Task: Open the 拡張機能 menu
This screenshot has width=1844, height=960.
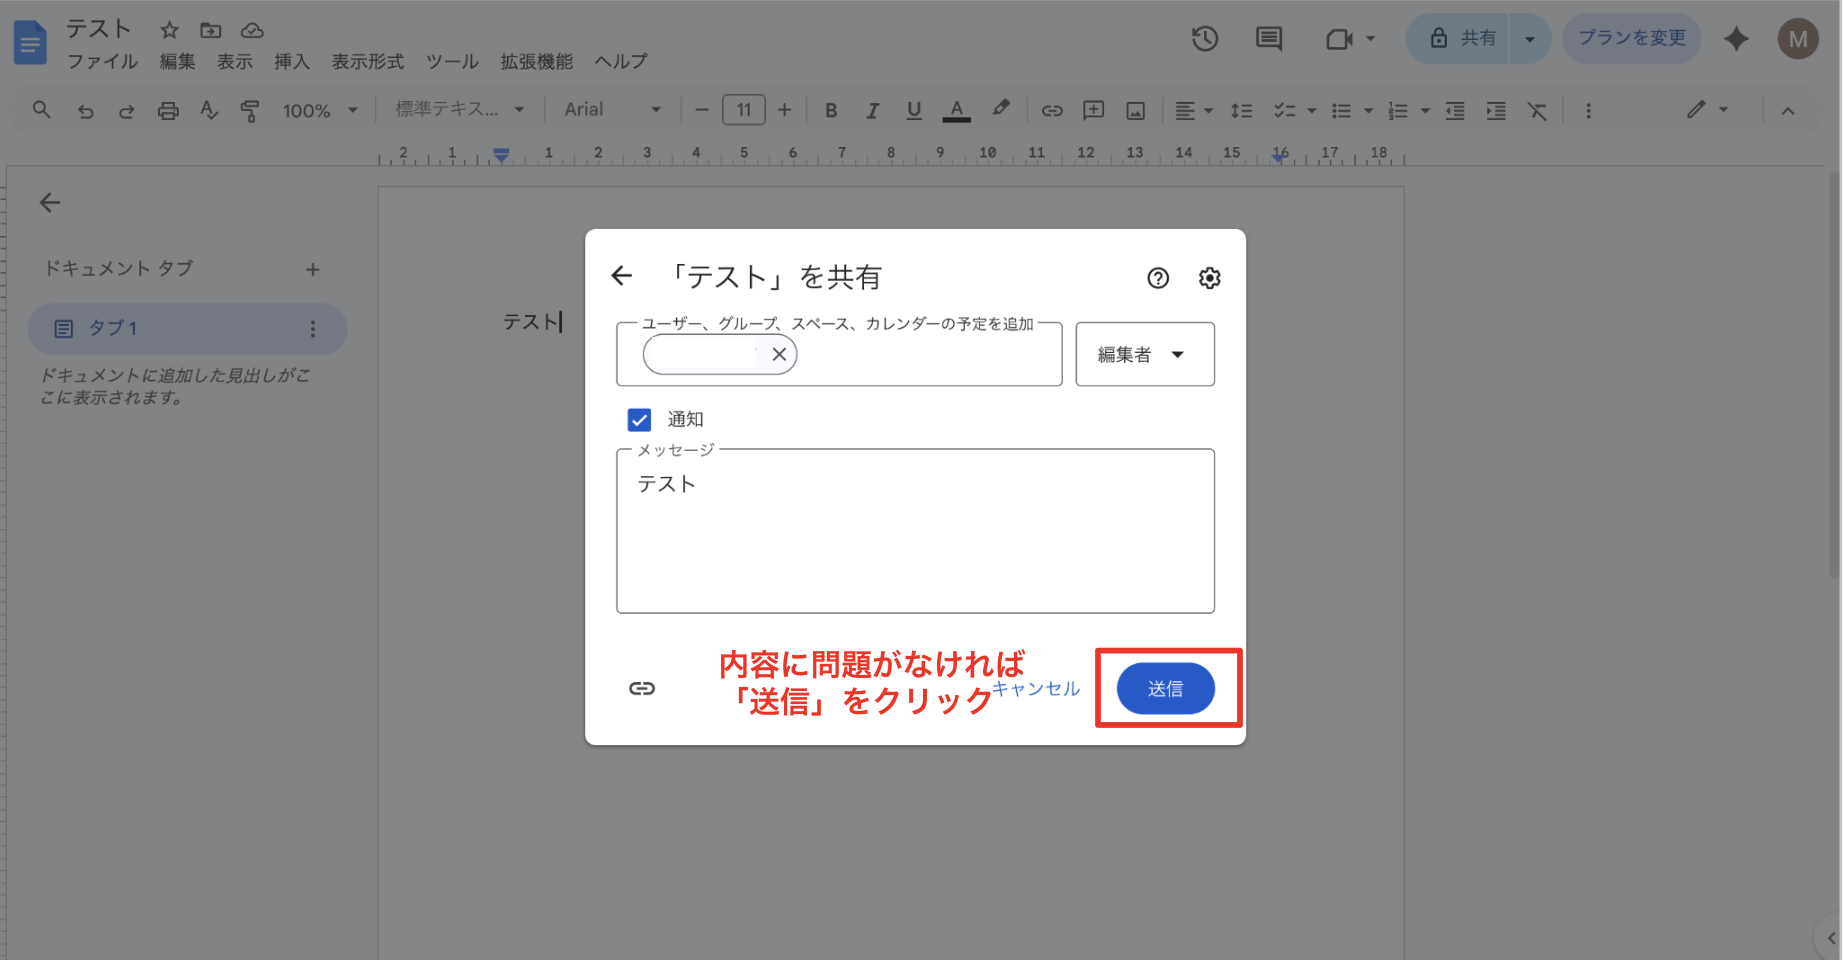Action: [537, 62]
